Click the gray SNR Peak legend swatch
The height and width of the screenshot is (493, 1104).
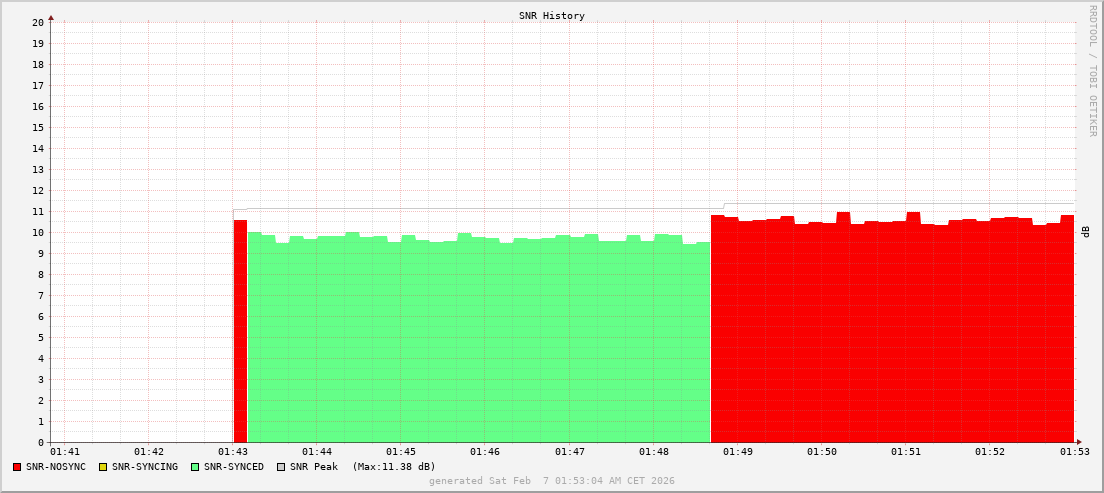pyautogui.click(x=281, y=467)
